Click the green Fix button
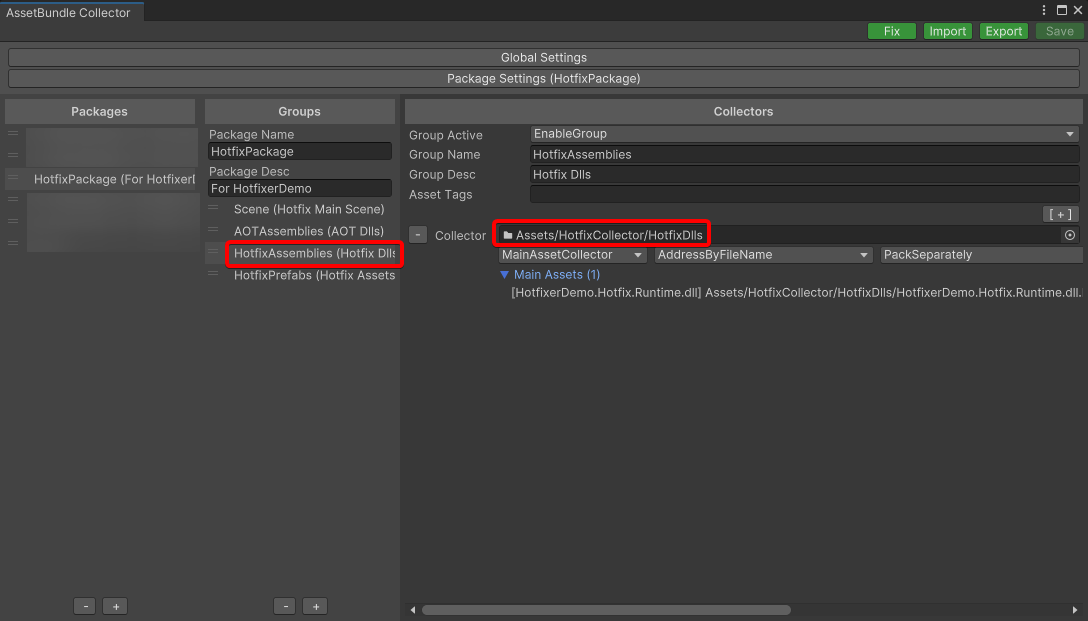The width and height of the screenshot is (1088, 621). pyautogui.click(x=891, y=31)
